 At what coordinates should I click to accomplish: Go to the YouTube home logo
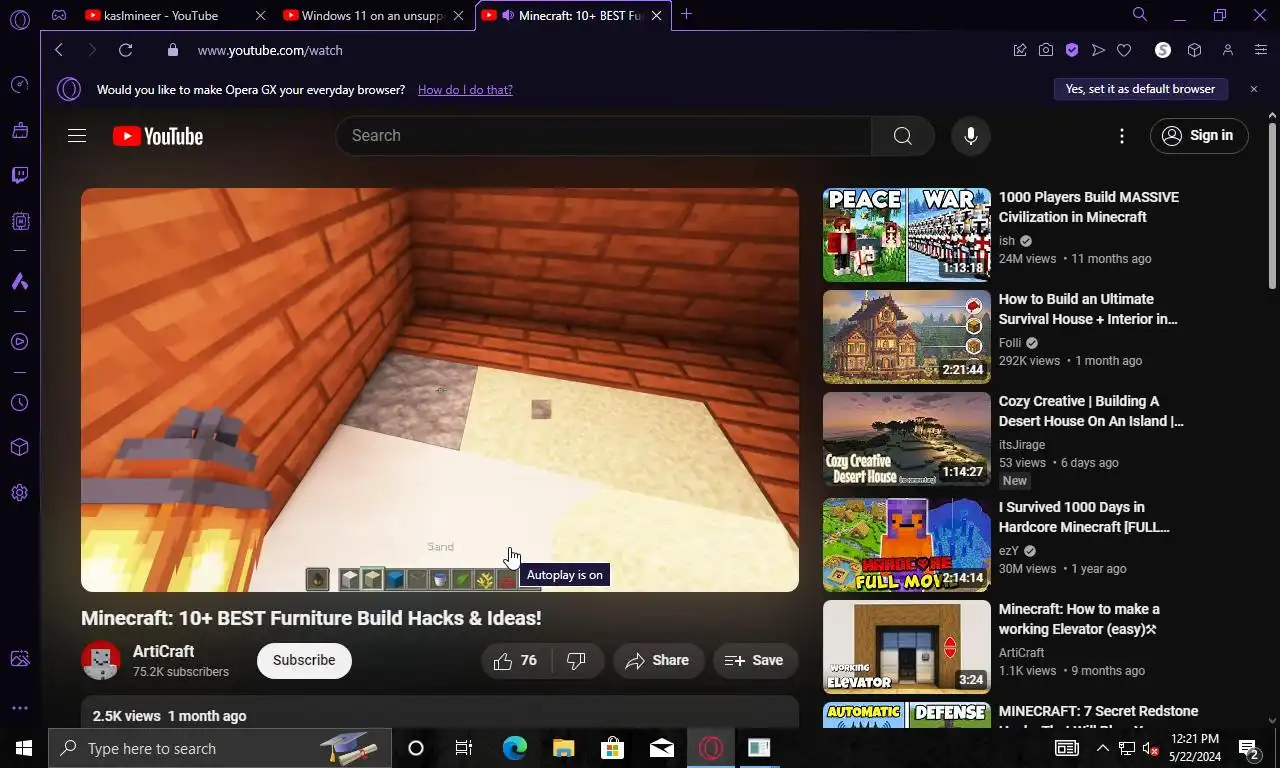pos(158,136)
